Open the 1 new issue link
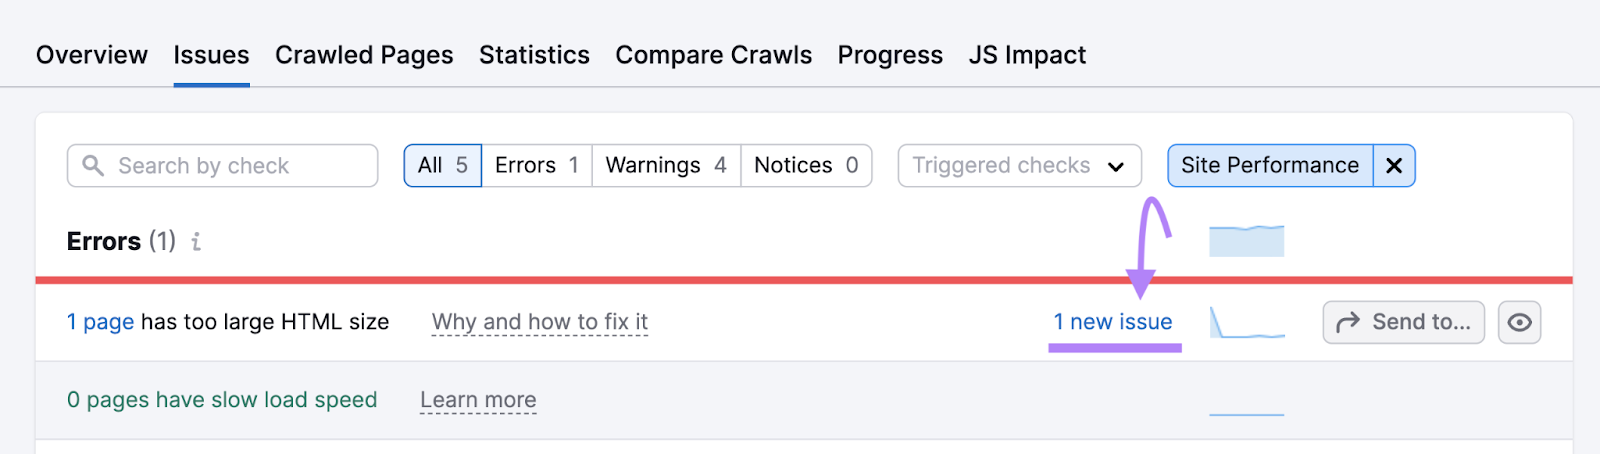The image size is (1600, 454). 1113,322
